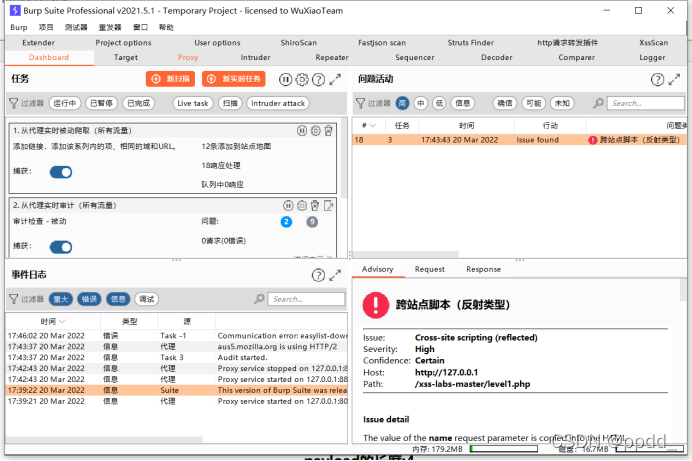Toggle the 中 severity filter
Screen dimensions: 692x461
point(421,103)
